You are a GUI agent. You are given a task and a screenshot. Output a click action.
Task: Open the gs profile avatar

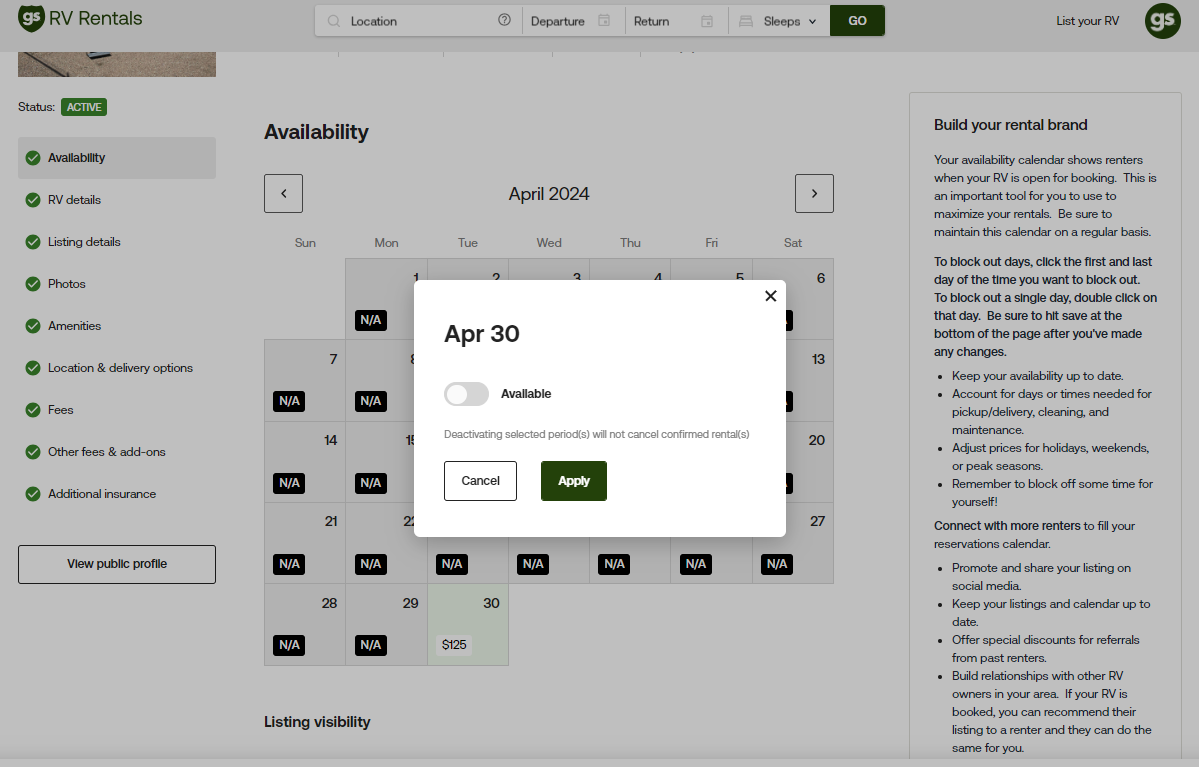click(1162, 21)
